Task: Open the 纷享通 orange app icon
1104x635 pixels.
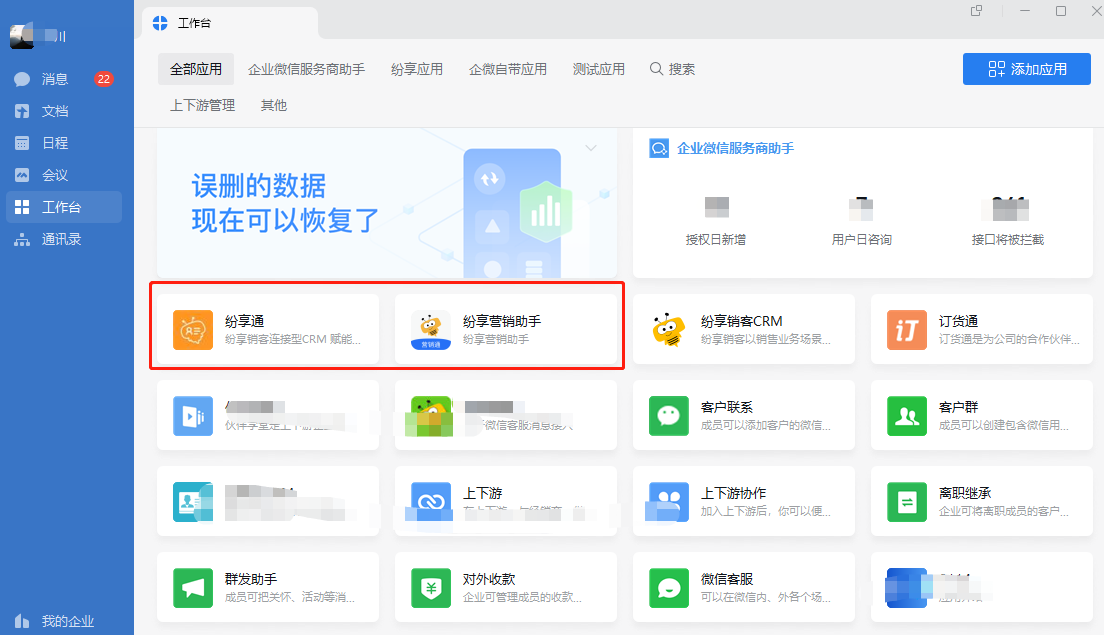Action: click(193, 329)
